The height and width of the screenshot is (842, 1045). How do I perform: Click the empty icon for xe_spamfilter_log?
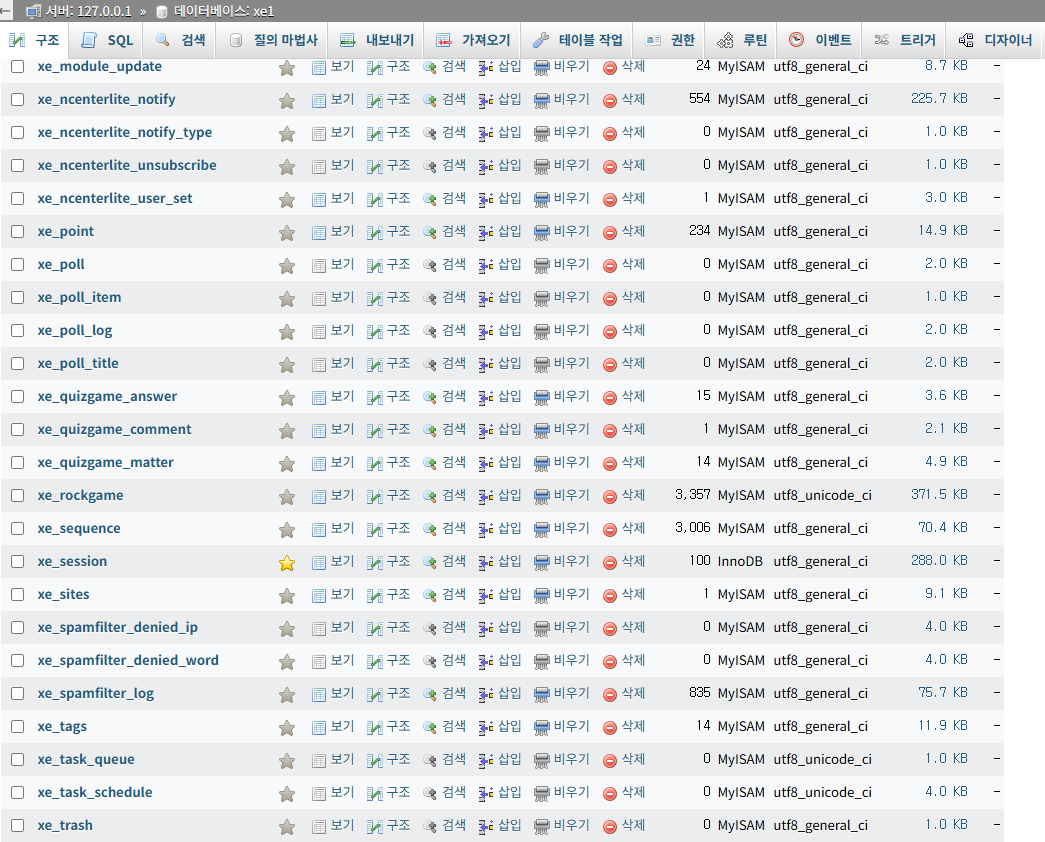click(542, 694)
